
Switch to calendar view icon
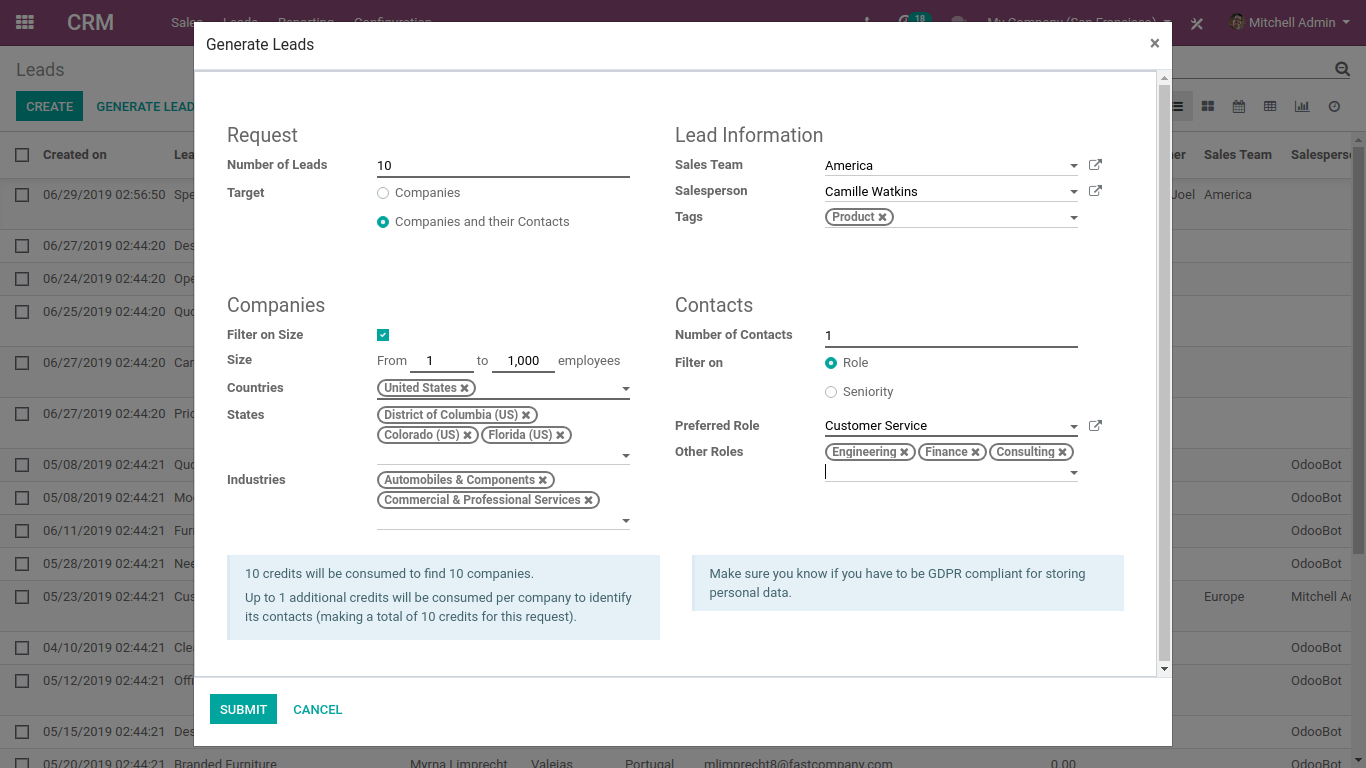click(x=1239, y=106)
